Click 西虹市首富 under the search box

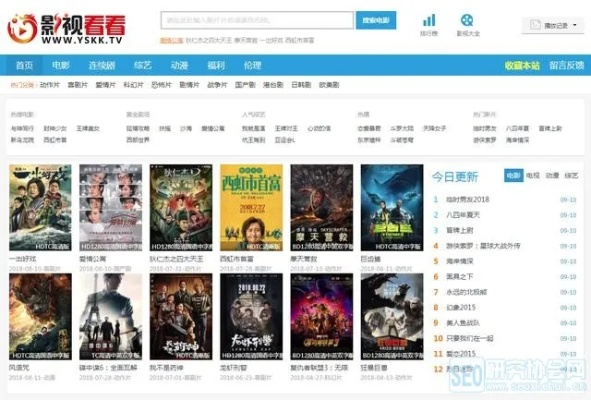pyautogui.click(x=300, y=40)
